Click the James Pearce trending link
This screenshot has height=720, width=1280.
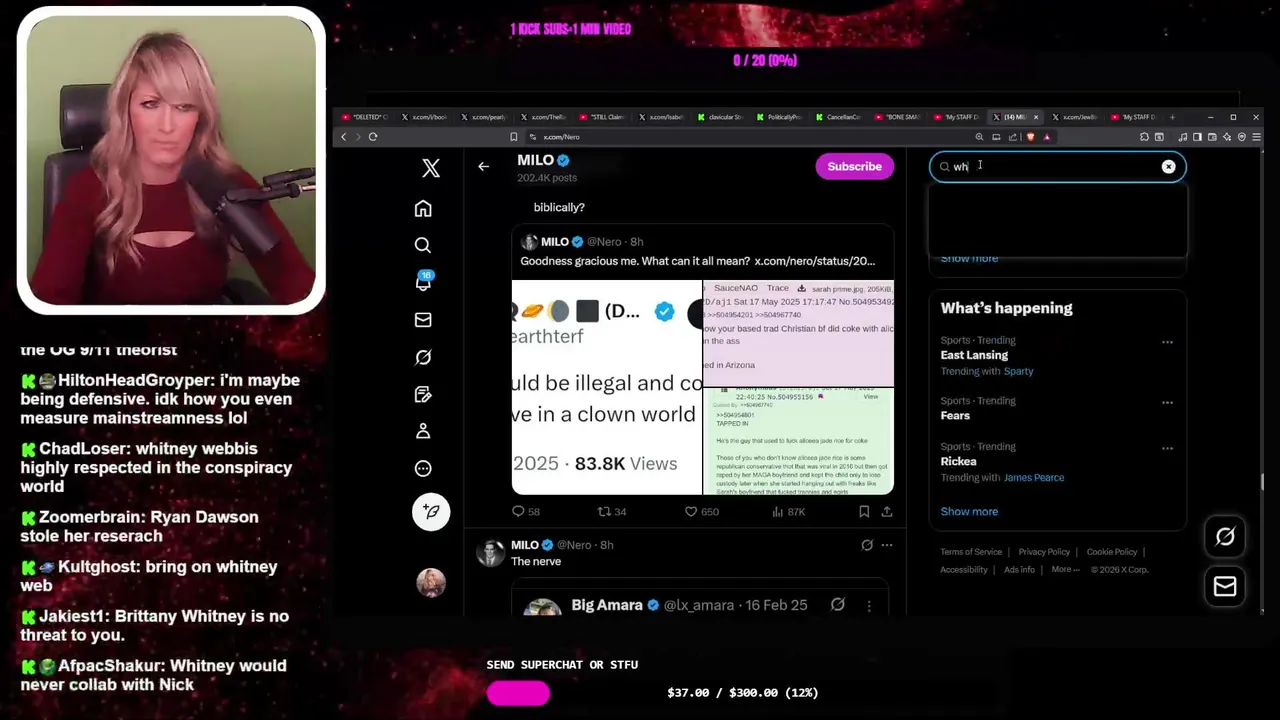pyautogui.click(x=1034, y=477)
